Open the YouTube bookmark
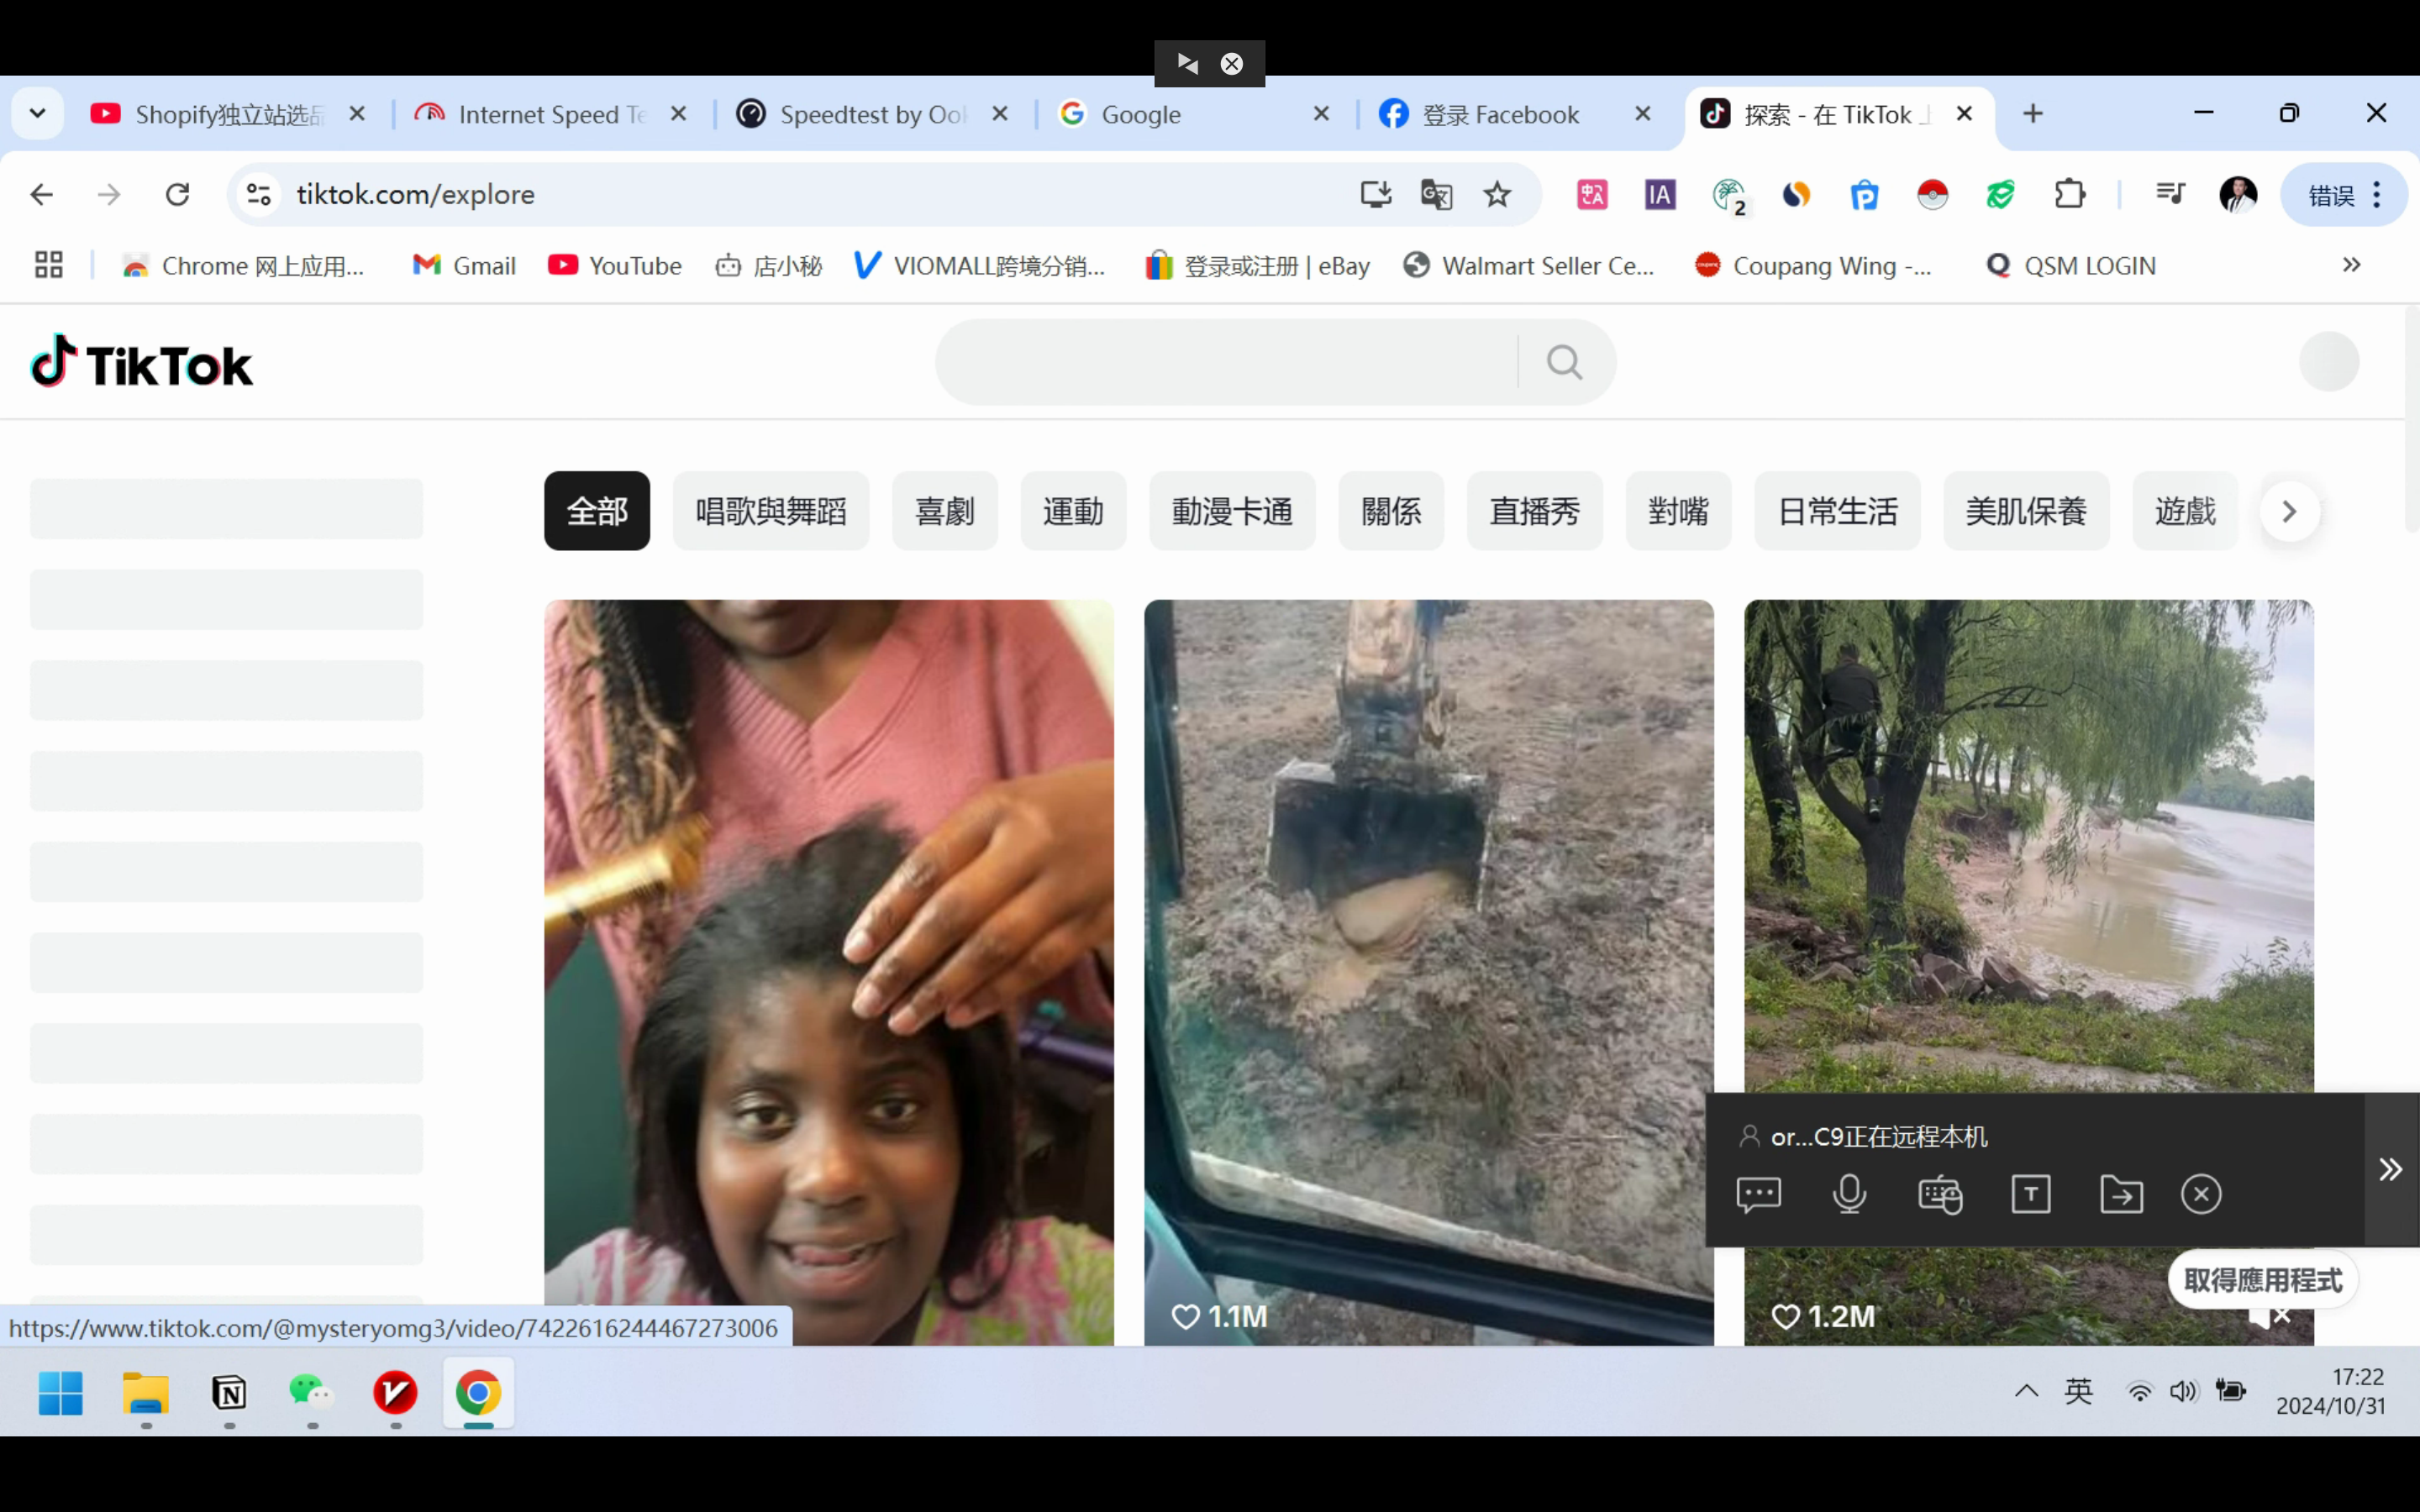This screenshot has width=2420, height=1512. coord(615,265)
